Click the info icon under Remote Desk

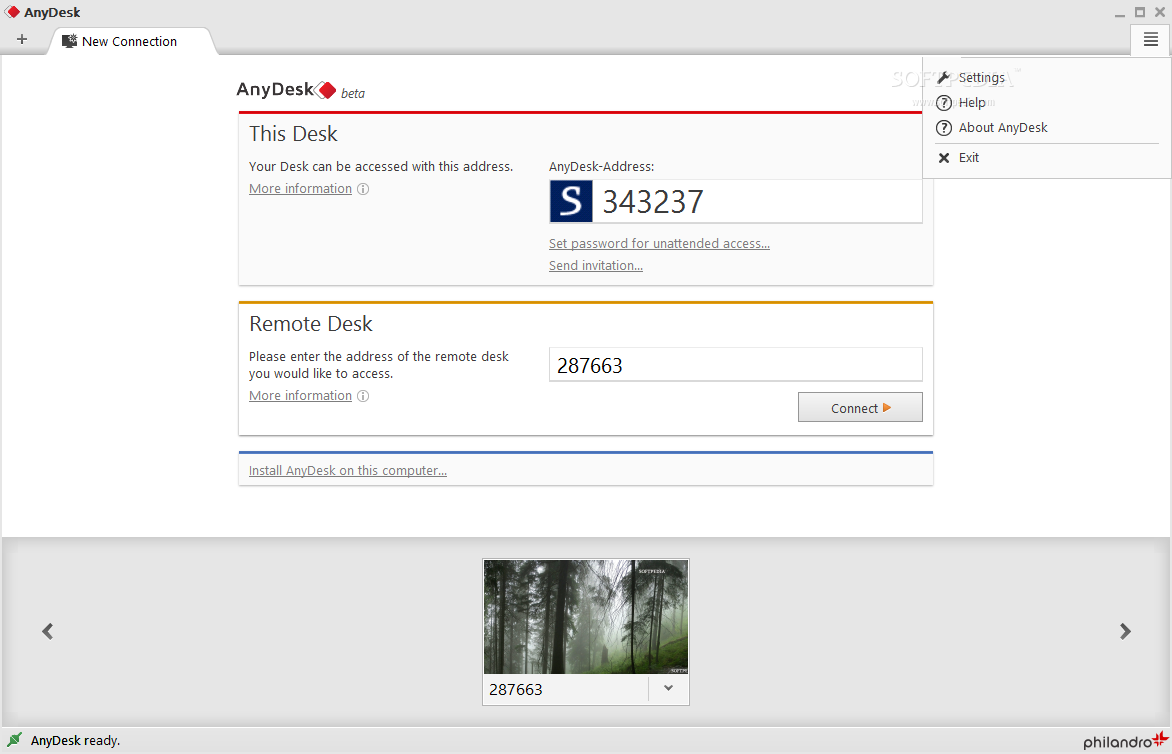(x=363, y=396)
